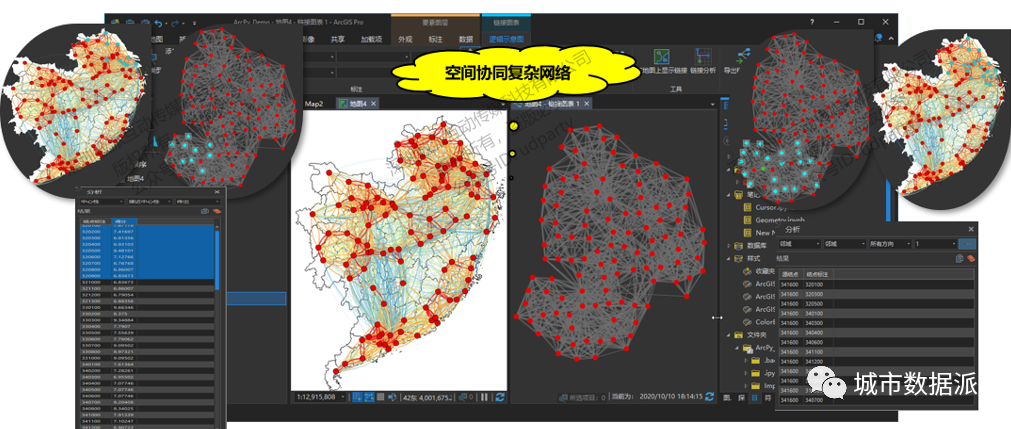This screenshot has width=1011, height=429.
Task: Refresh the map view
Action: pos(500,397)
